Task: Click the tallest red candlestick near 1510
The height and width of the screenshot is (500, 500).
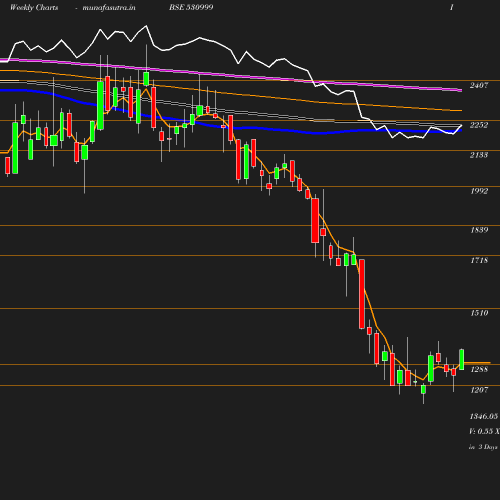Action: pos(362,294)
